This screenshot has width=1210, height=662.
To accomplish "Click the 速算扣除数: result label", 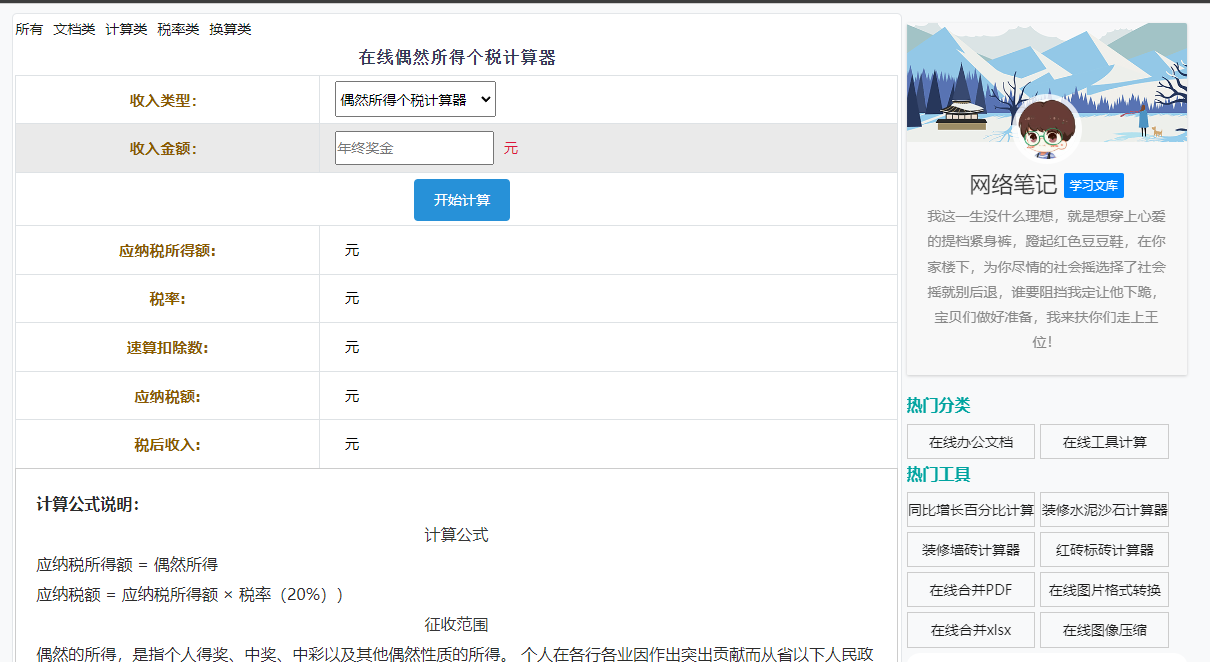I will (x=167, y=347).
